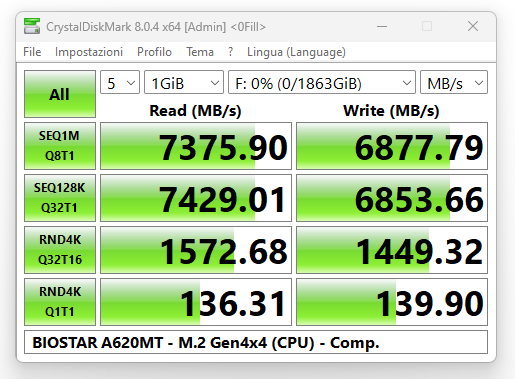This screenshot has width=515, height=379.
Task: Click the RND4K Q32T16 write result 1449.32
Action: [392, 250]
